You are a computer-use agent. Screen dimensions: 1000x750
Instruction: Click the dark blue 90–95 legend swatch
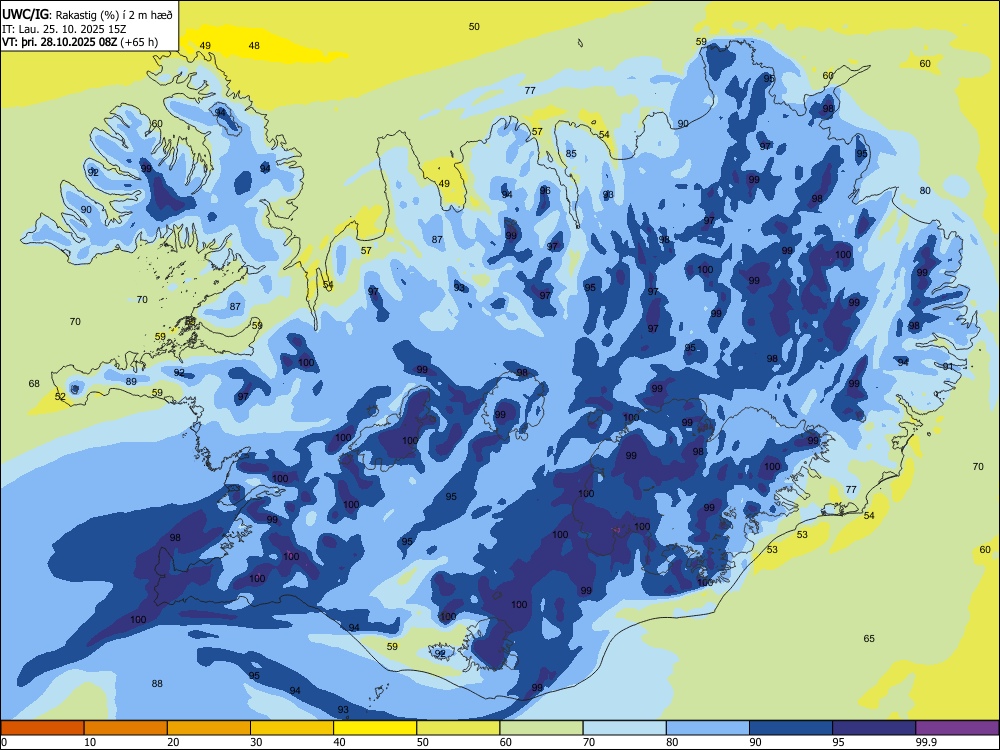click(791, 728)
